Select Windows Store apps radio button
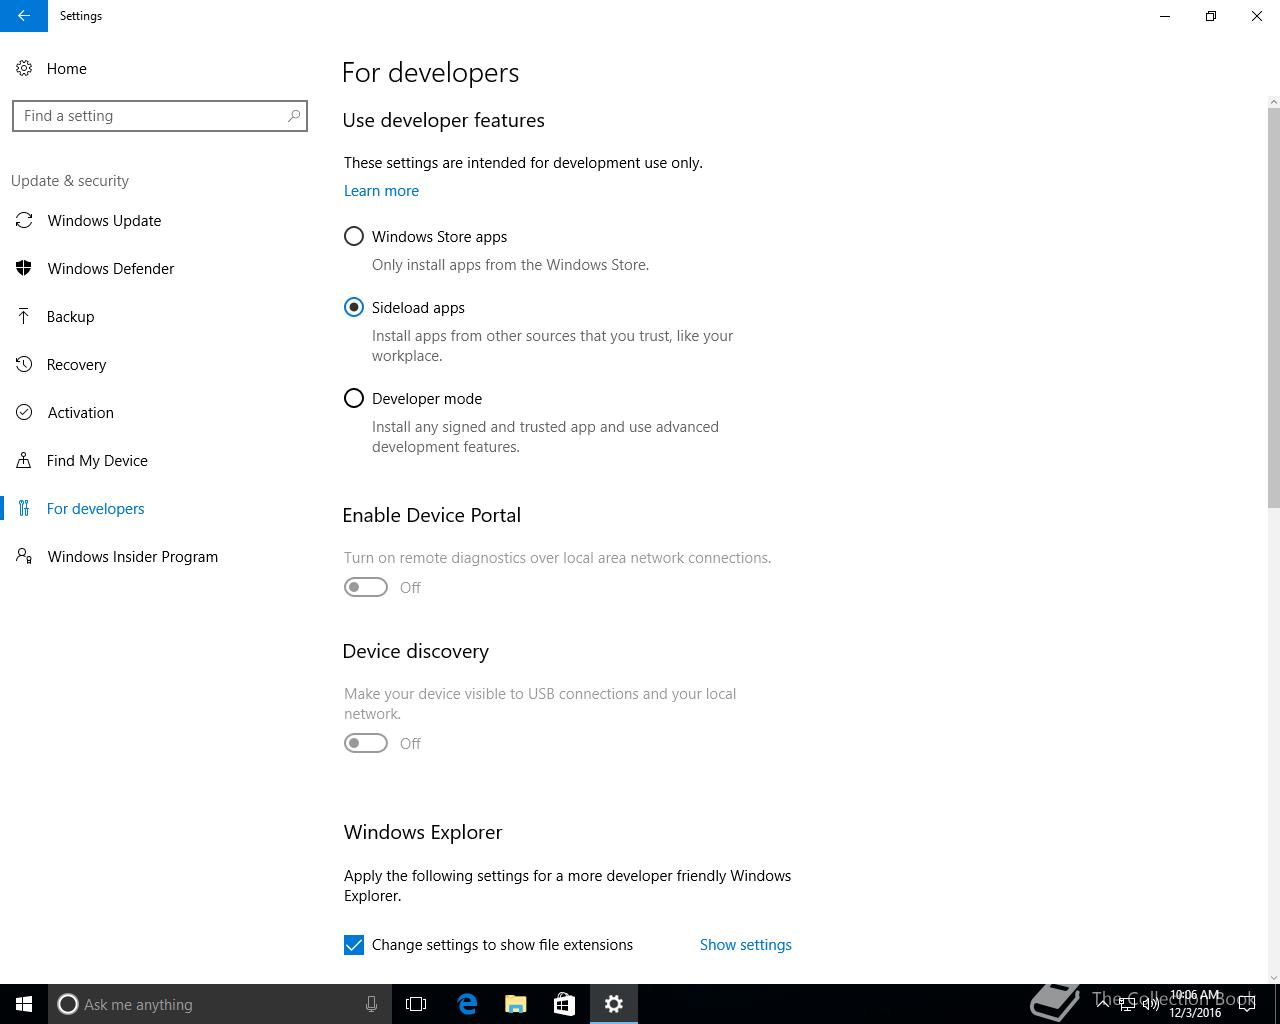This screenshot has height=1024, width=1280. (354, 236)
